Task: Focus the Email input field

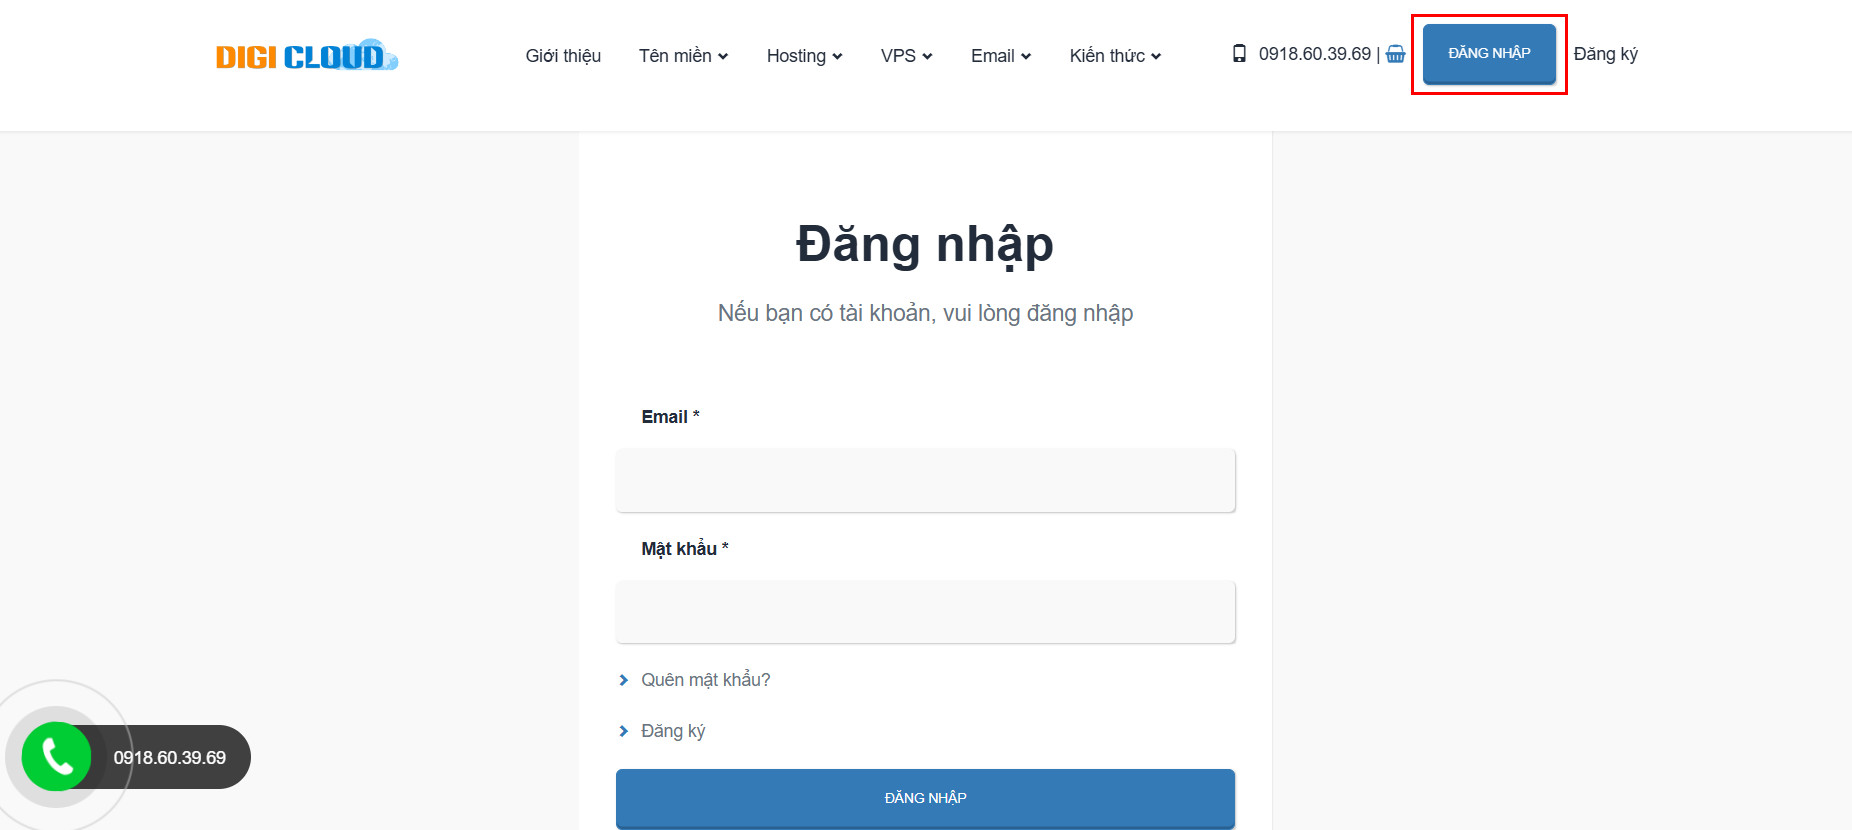Action: coord(925,480)
